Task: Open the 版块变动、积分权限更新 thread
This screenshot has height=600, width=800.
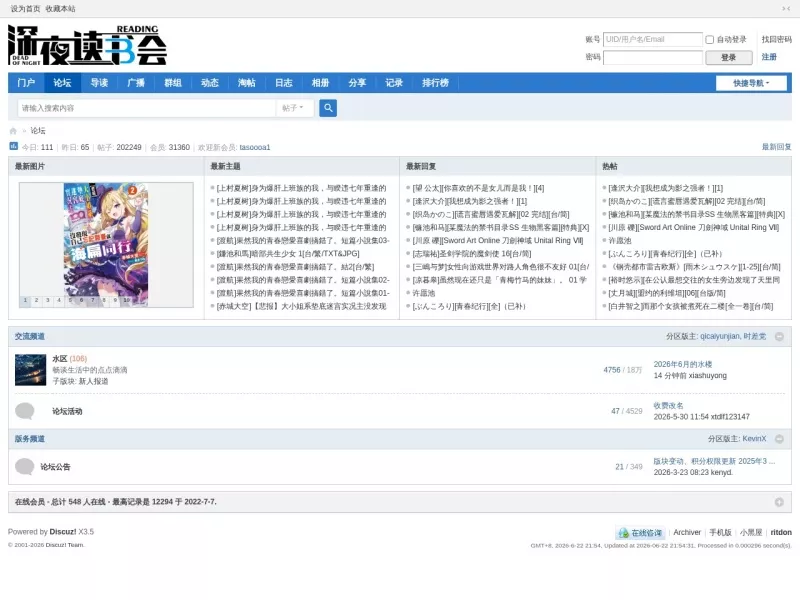Action: (x=714, y=461)
